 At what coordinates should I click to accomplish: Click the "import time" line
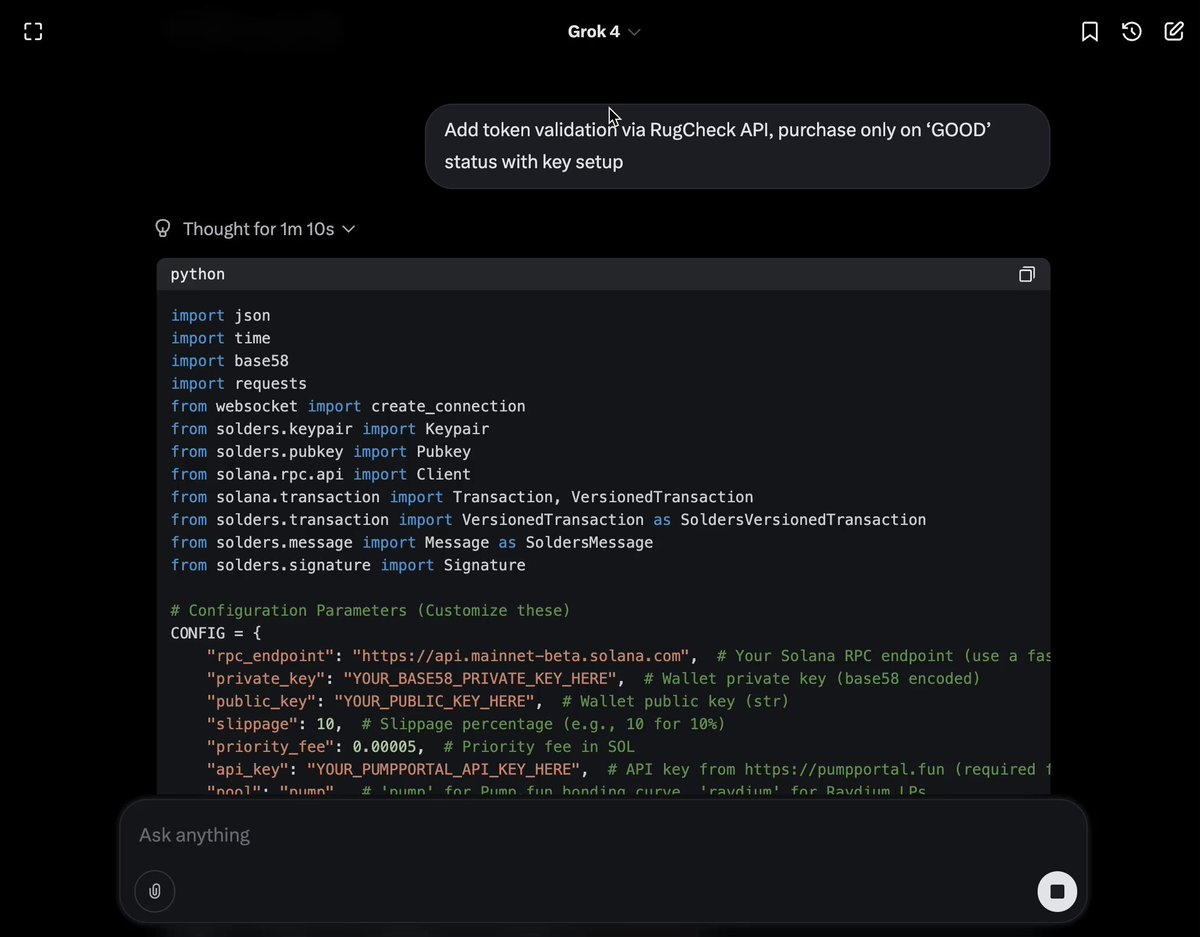221,338
